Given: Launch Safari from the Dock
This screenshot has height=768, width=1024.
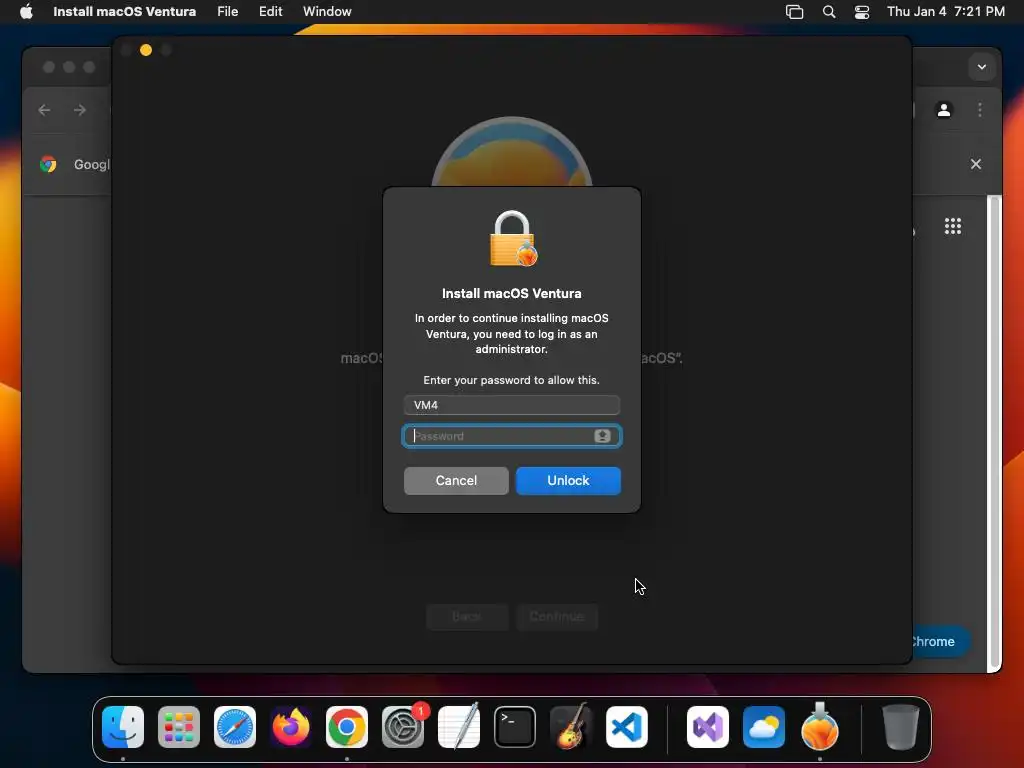Looking at the screenshot, I should 235,726.
